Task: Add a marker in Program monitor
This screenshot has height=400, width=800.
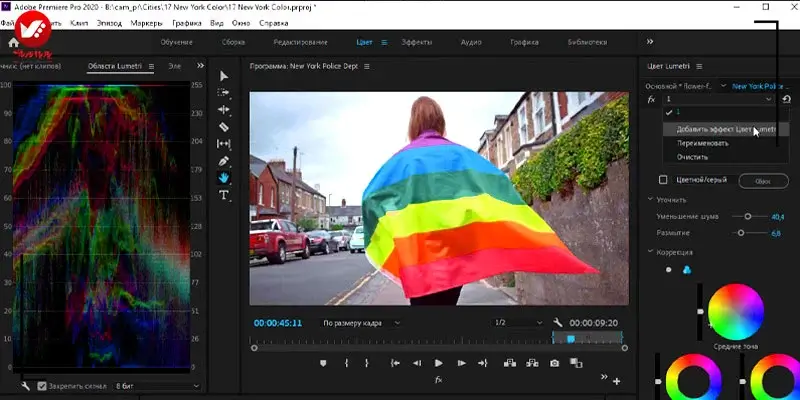Action: pos(322,363)
